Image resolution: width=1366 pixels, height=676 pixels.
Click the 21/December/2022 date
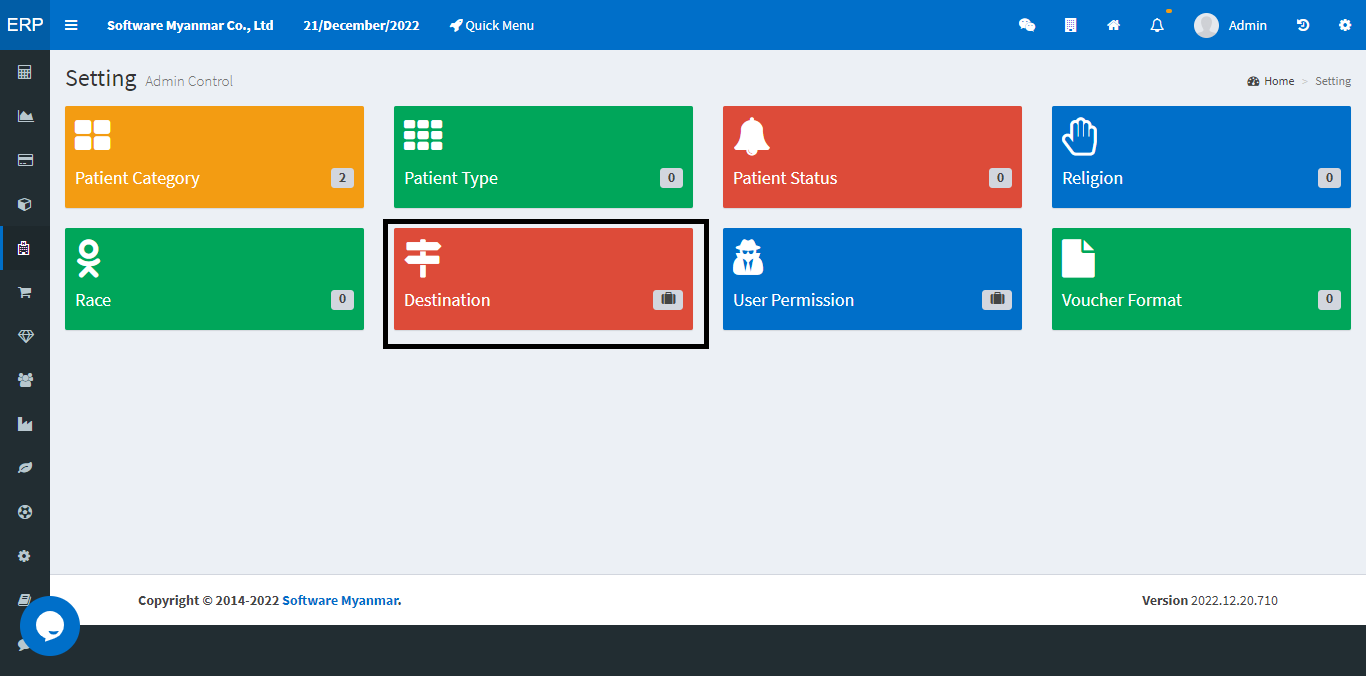(362, 25)
